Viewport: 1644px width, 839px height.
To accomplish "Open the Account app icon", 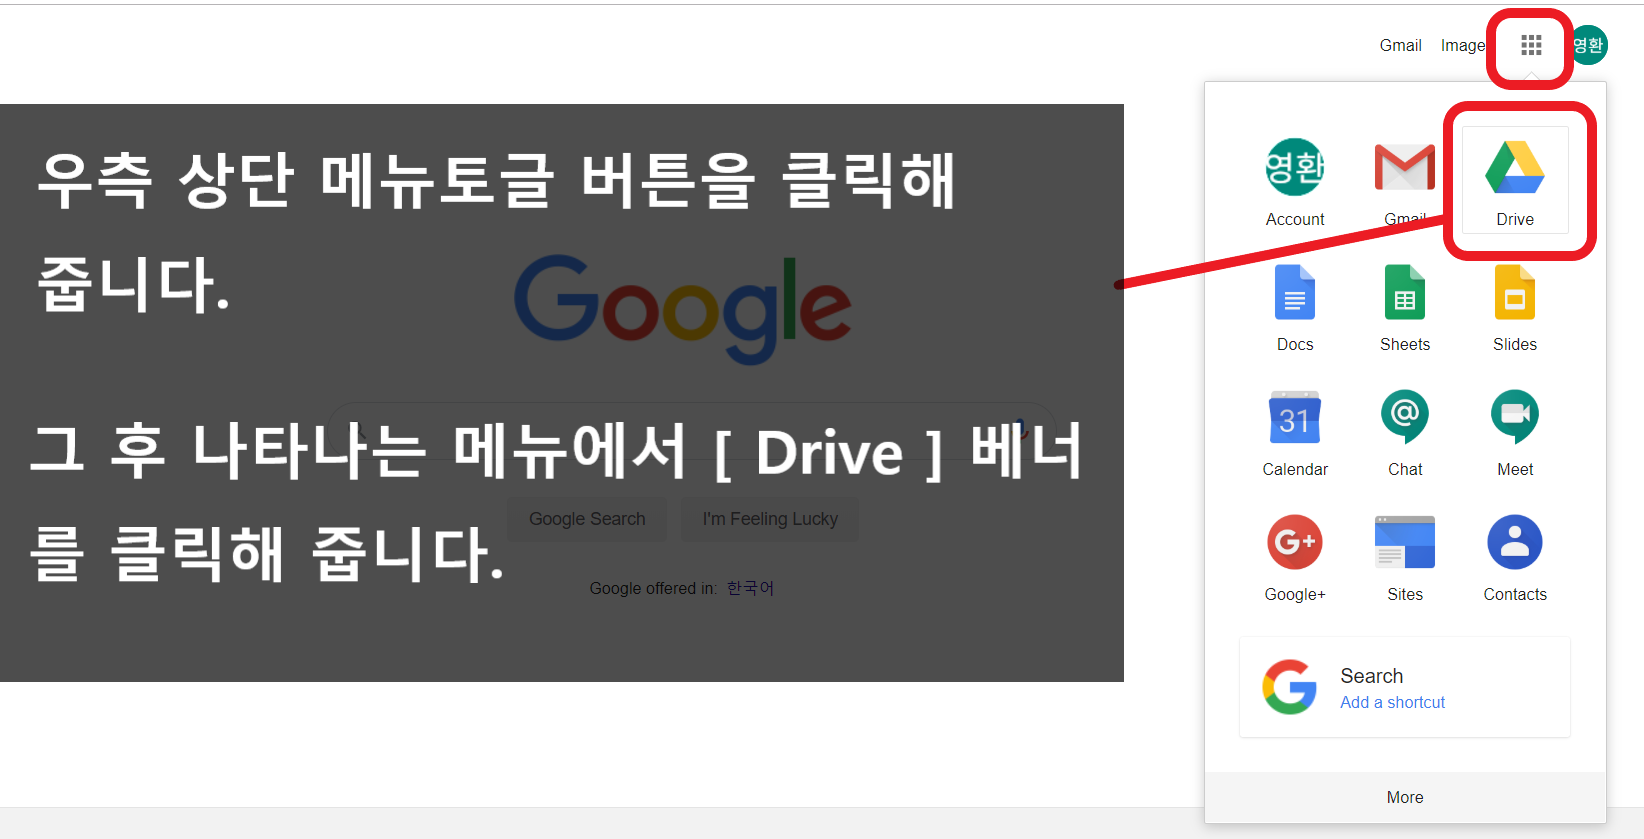I will 1295,181.
